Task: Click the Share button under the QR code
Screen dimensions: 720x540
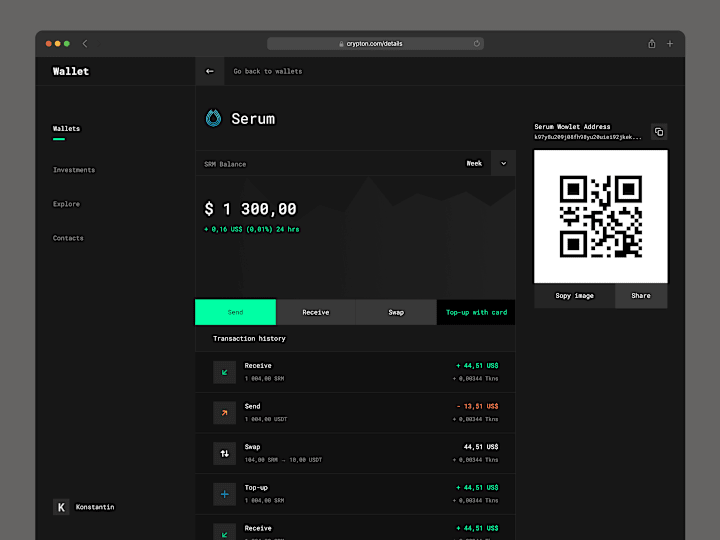Action: [641, 296]
